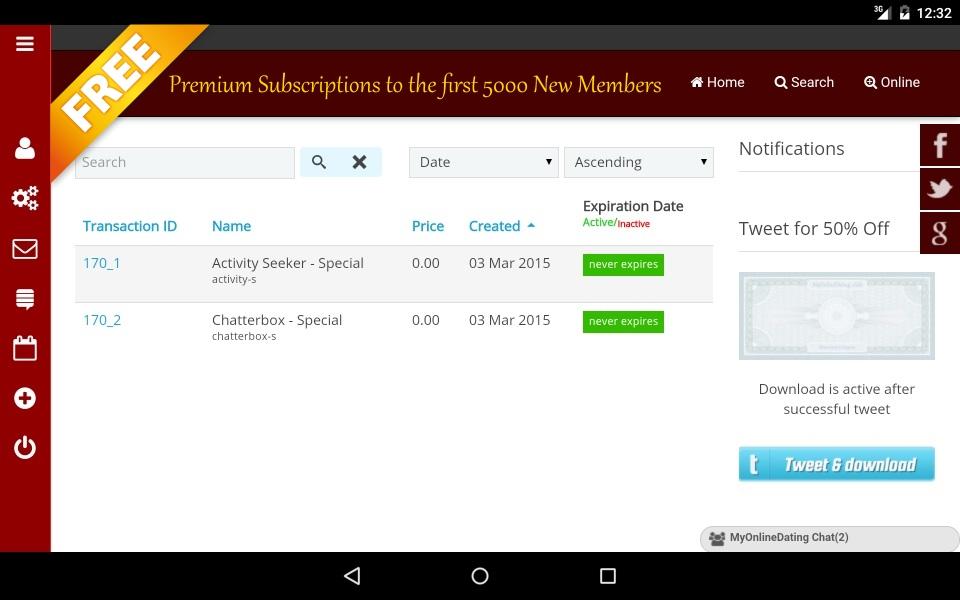Viewport: 960px width, 600px height.
Task: Open the calendar sidebar icon
Action: [x=24, y=348]
